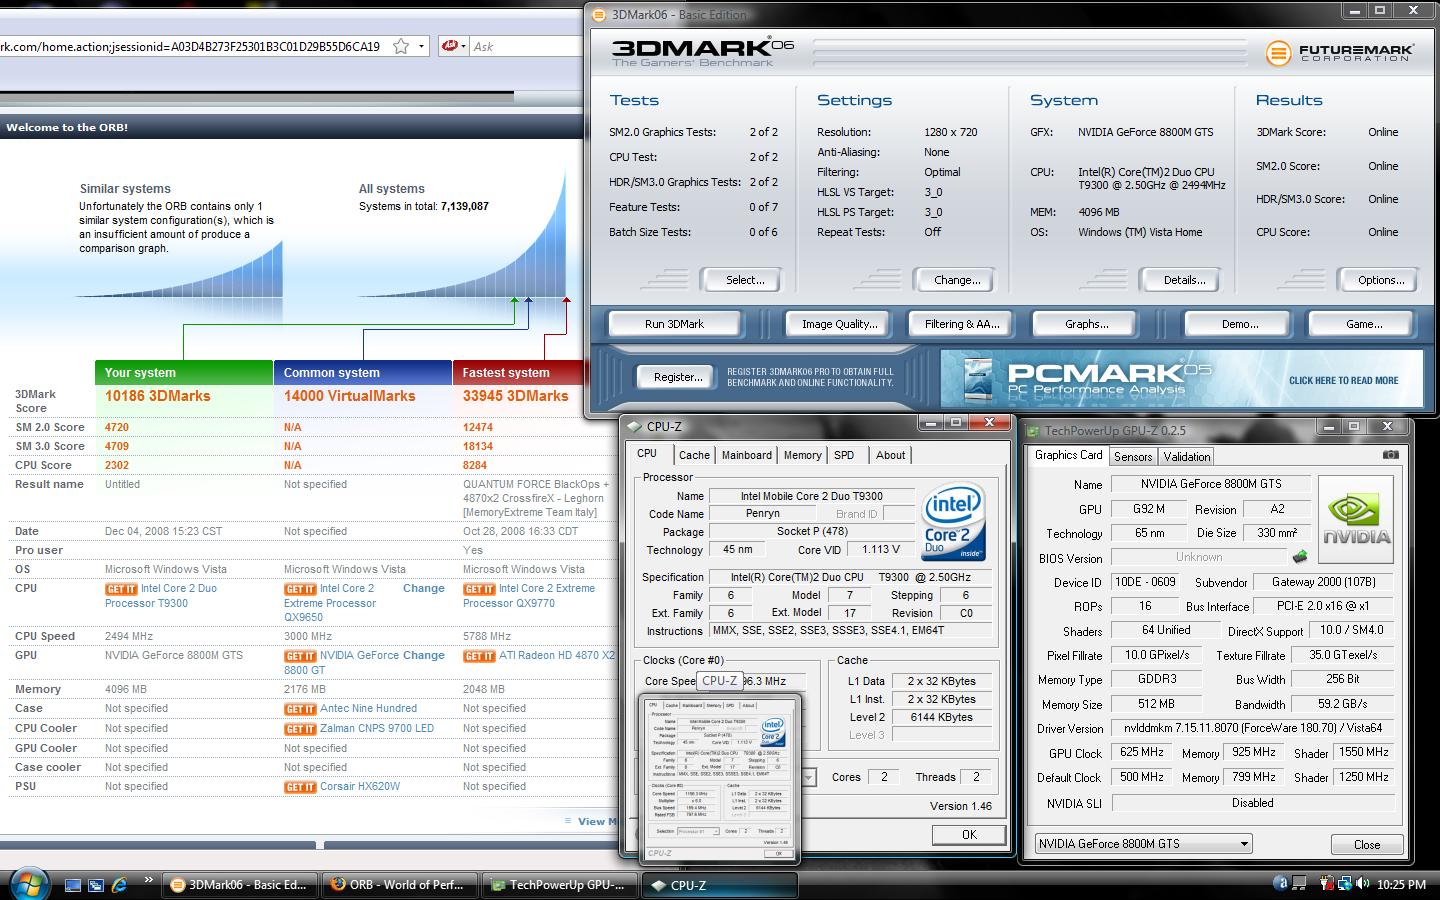Open processor Selection dropdown in CPU-Z
This screenshot has width=1440, height=900.
click(x=808, y=777)
